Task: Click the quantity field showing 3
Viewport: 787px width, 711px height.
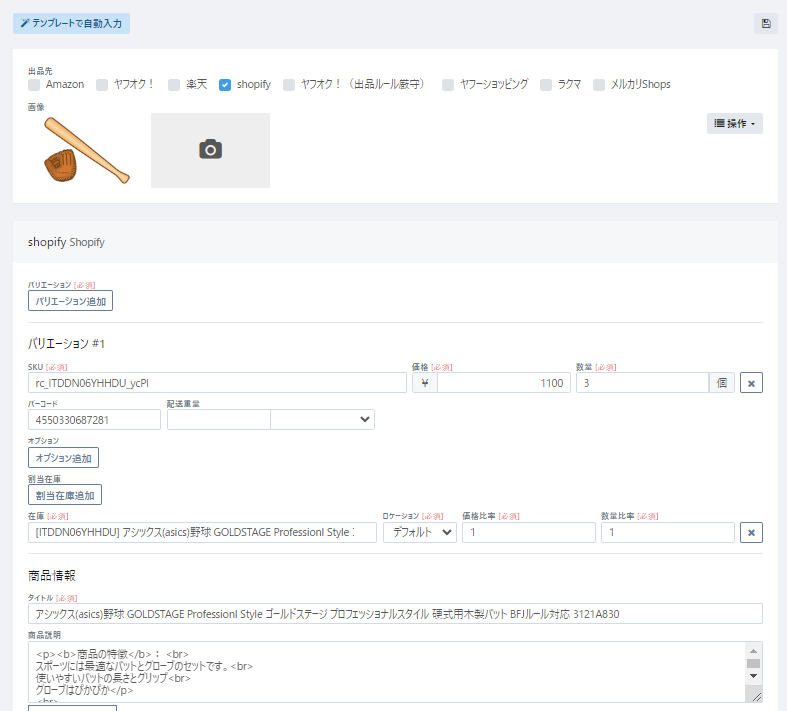Action: tap(642, 383)
